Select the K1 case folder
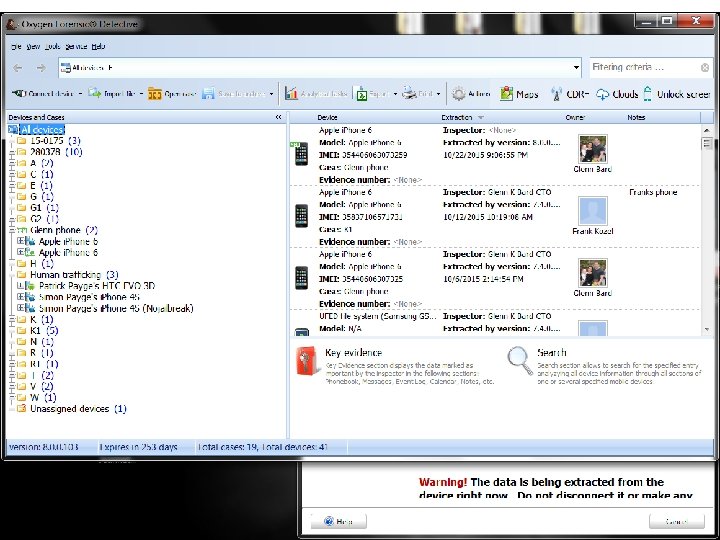720x540 pixels. (x=44, y=330)
